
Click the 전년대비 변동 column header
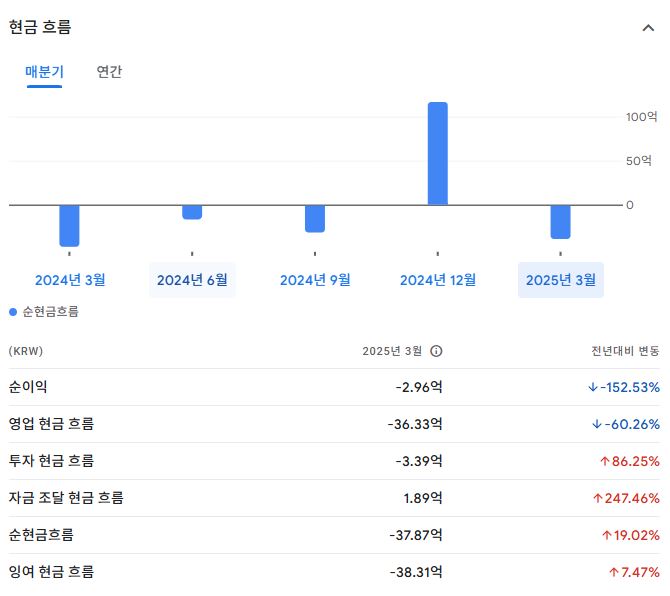(x=625, y=351)
